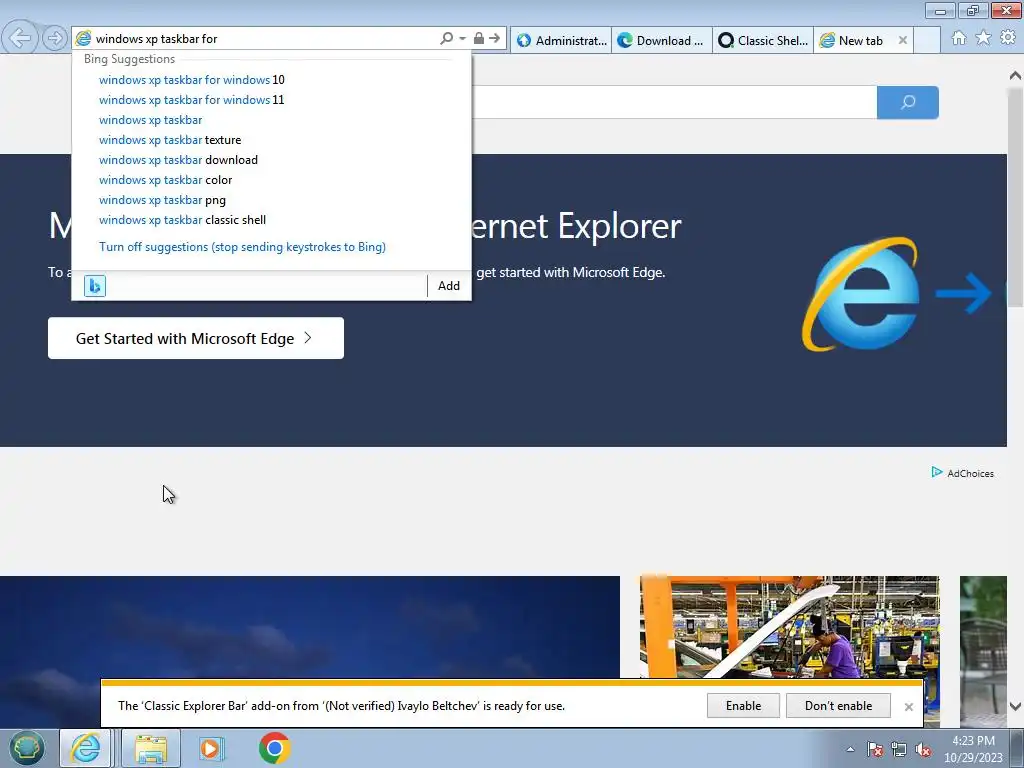Enable the Classic Explorer Bar add-on
The image size is (1024, 768).
point(743,706)
